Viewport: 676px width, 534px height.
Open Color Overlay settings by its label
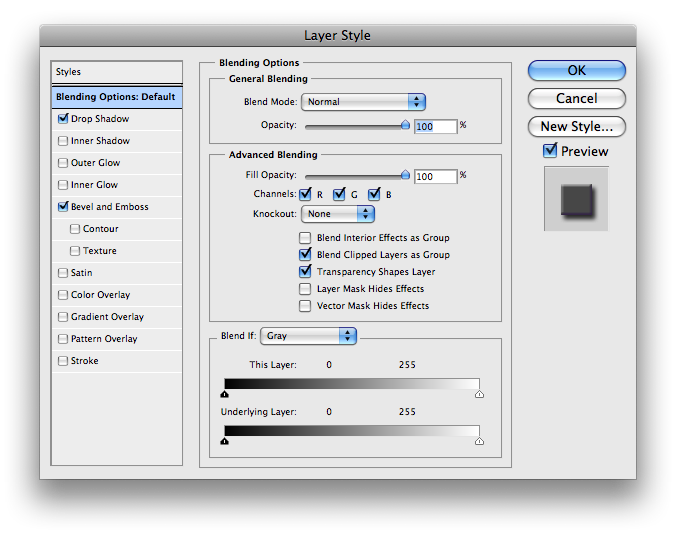point(100,295)
